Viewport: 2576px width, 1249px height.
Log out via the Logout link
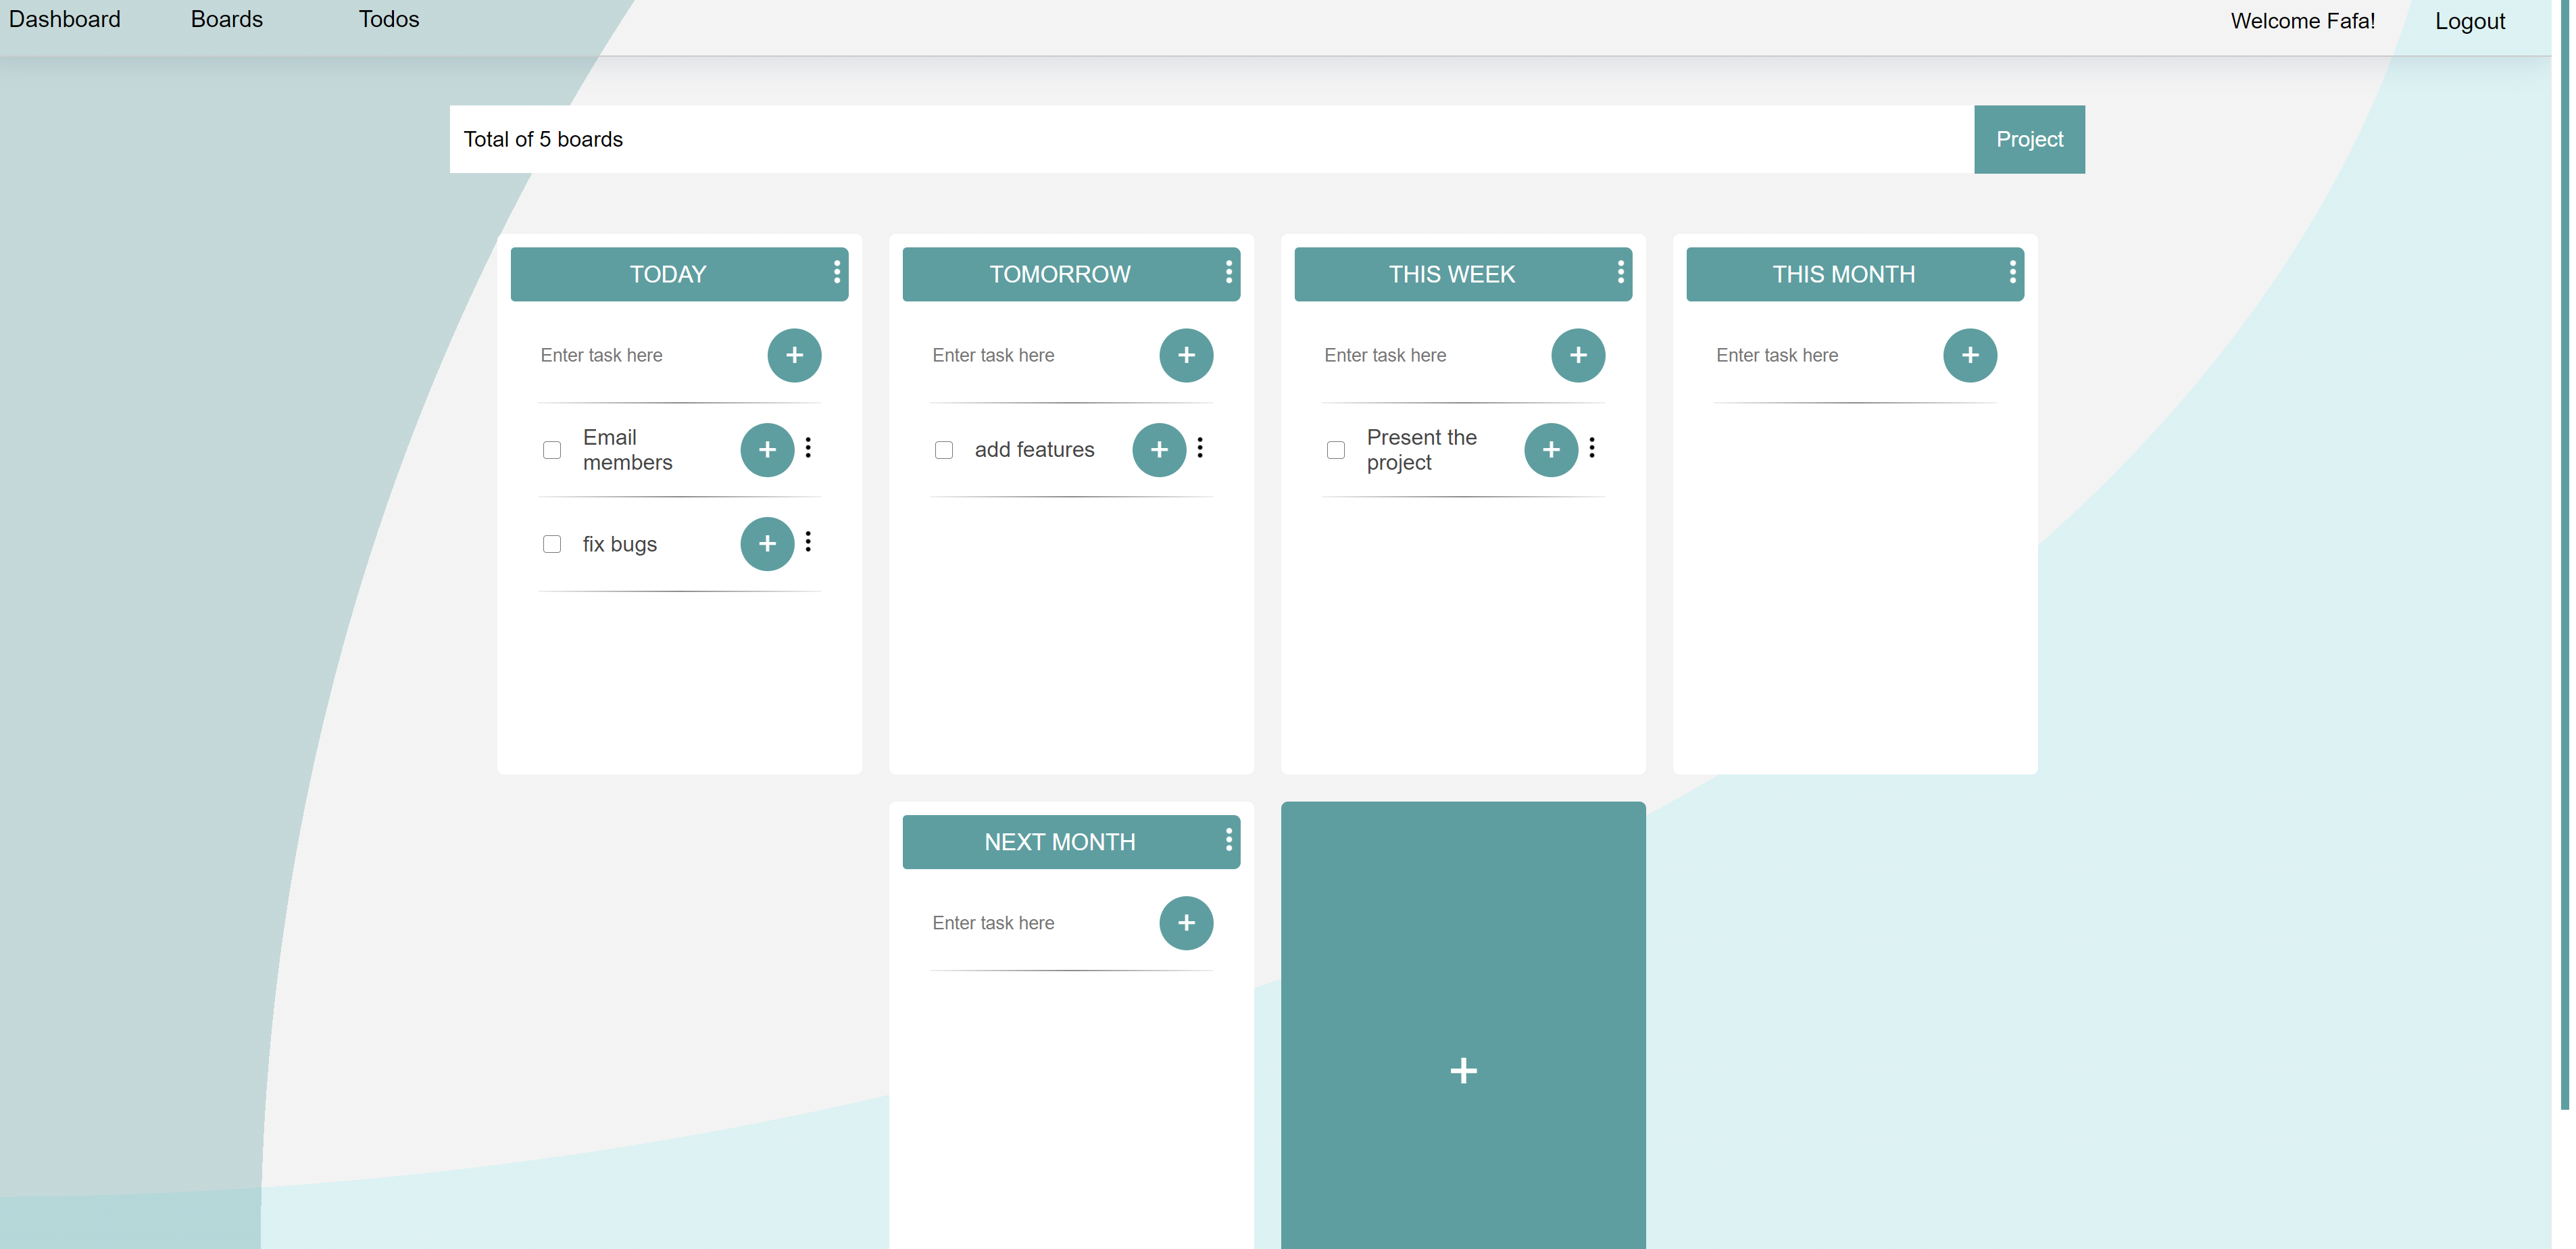2469,22
